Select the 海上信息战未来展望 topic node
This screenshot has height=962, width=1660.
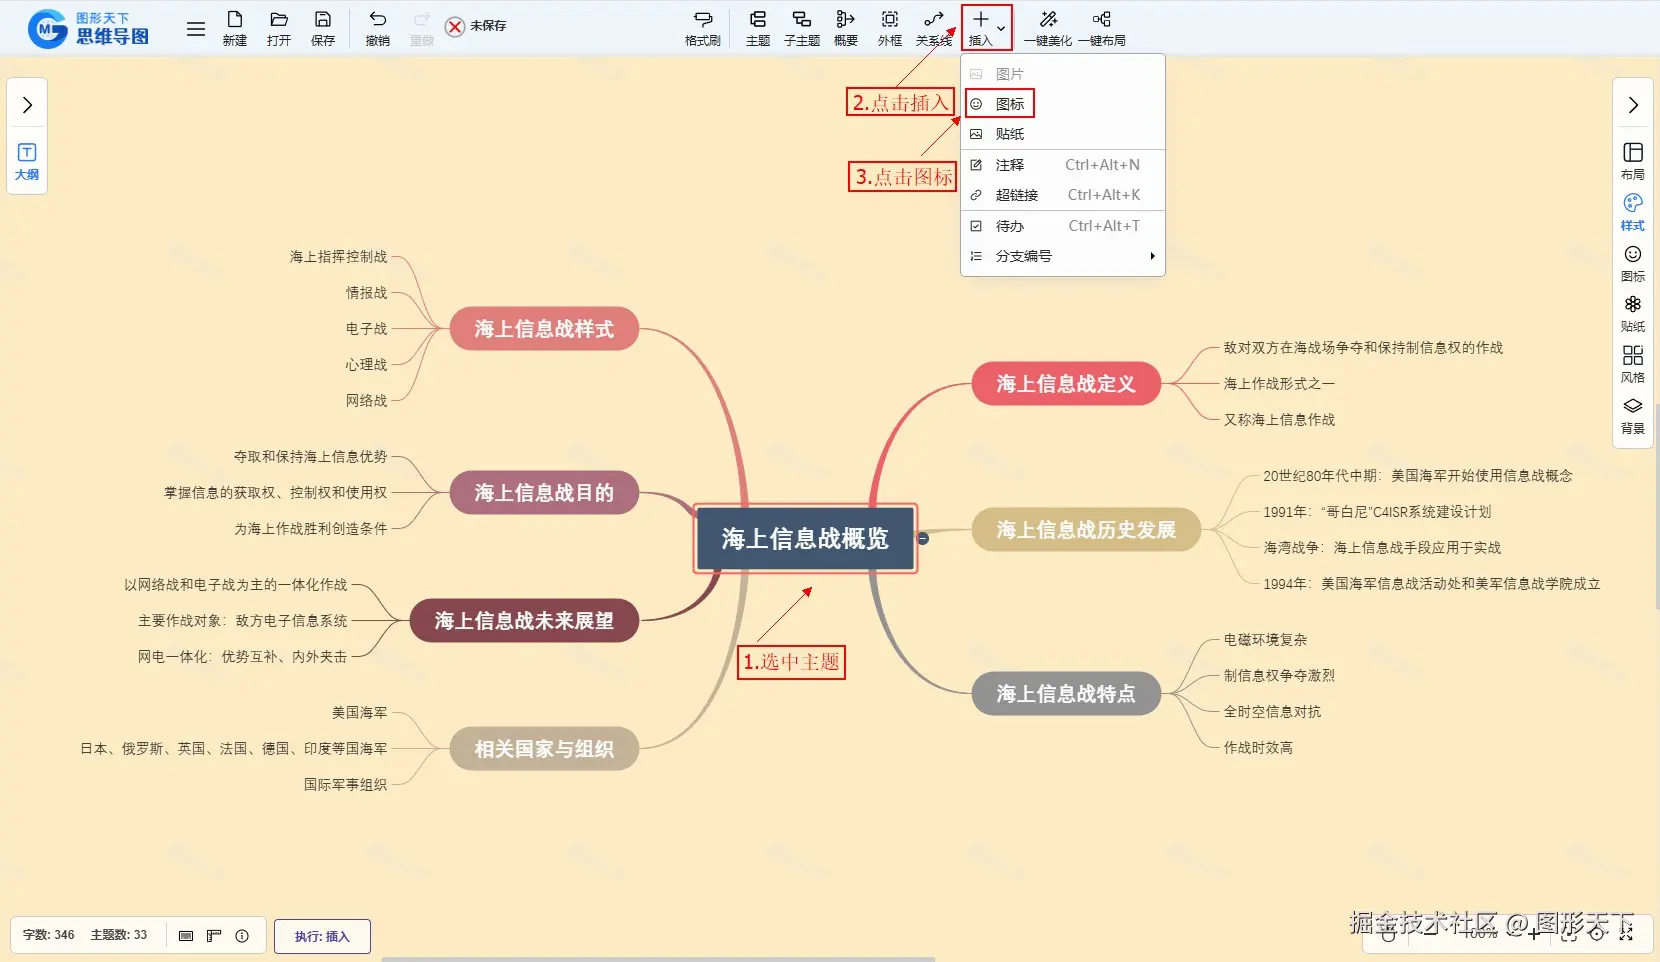524,621
